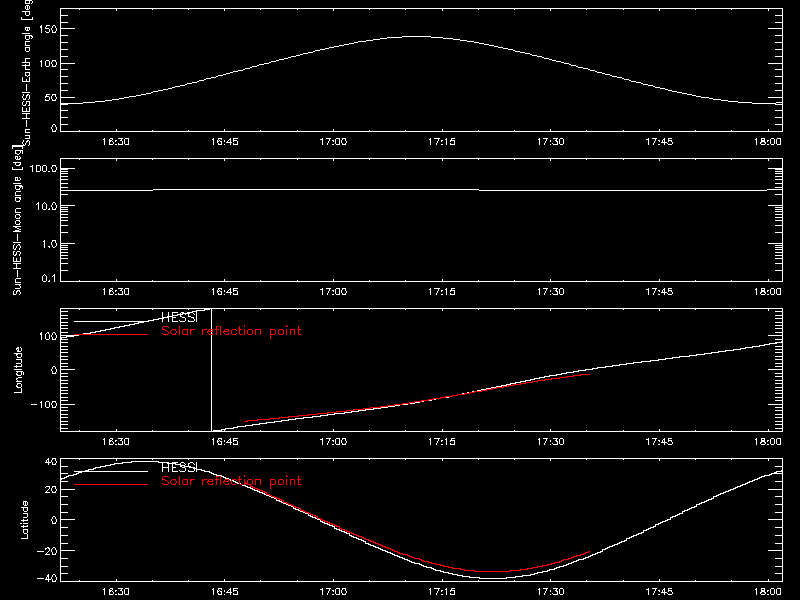Image resolution: width=800 pixels, height=600 pixels.
Task: Click red legend line sample in Longitude plot
Action: click(111, 335)
